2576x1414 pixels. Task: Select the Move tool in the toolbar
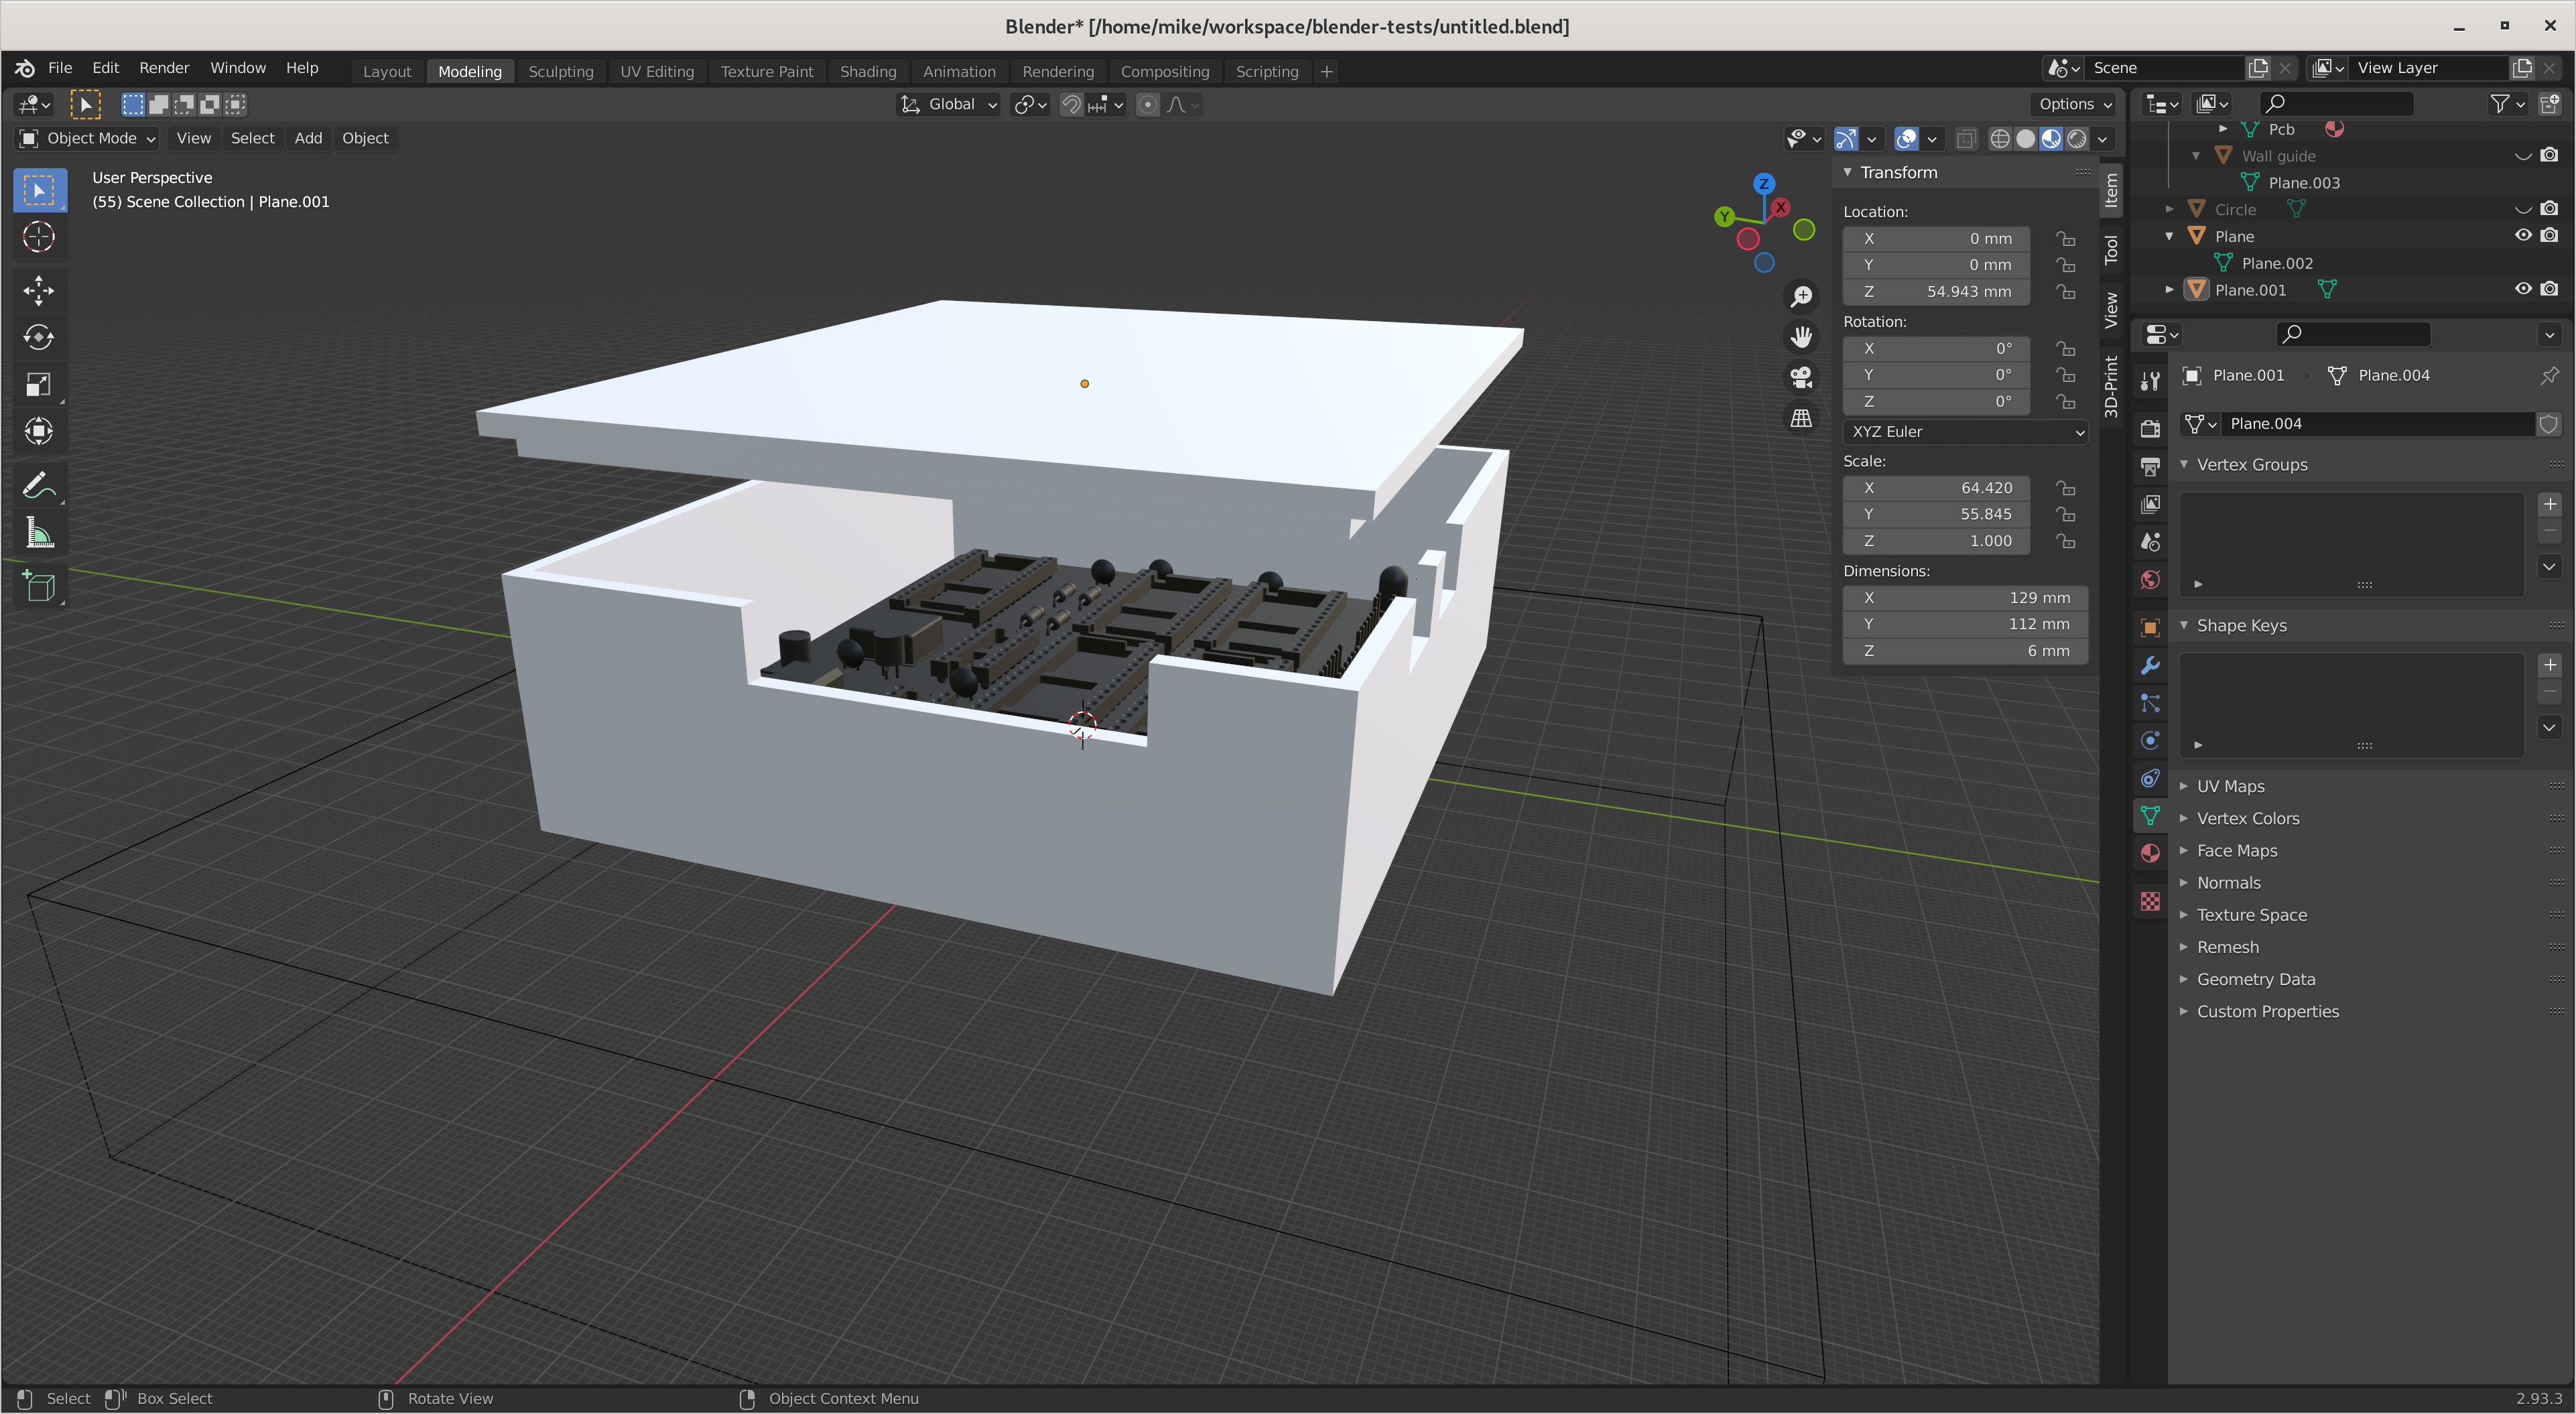click(x=39, y=290)
